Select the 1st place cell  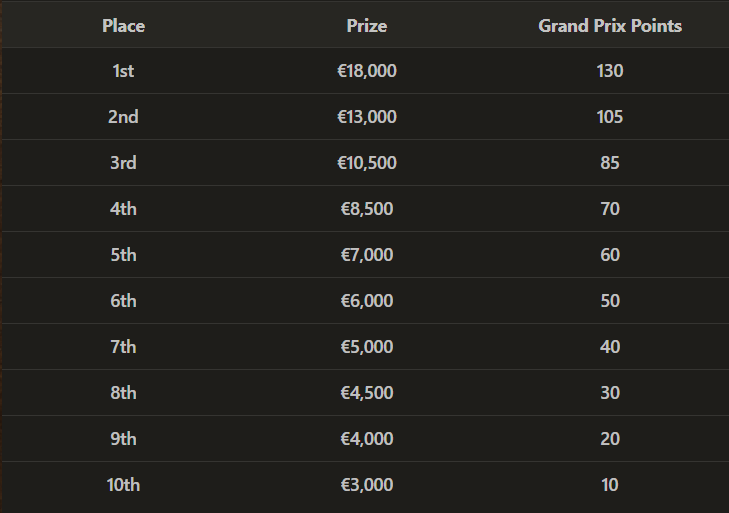tap(123, 71)
